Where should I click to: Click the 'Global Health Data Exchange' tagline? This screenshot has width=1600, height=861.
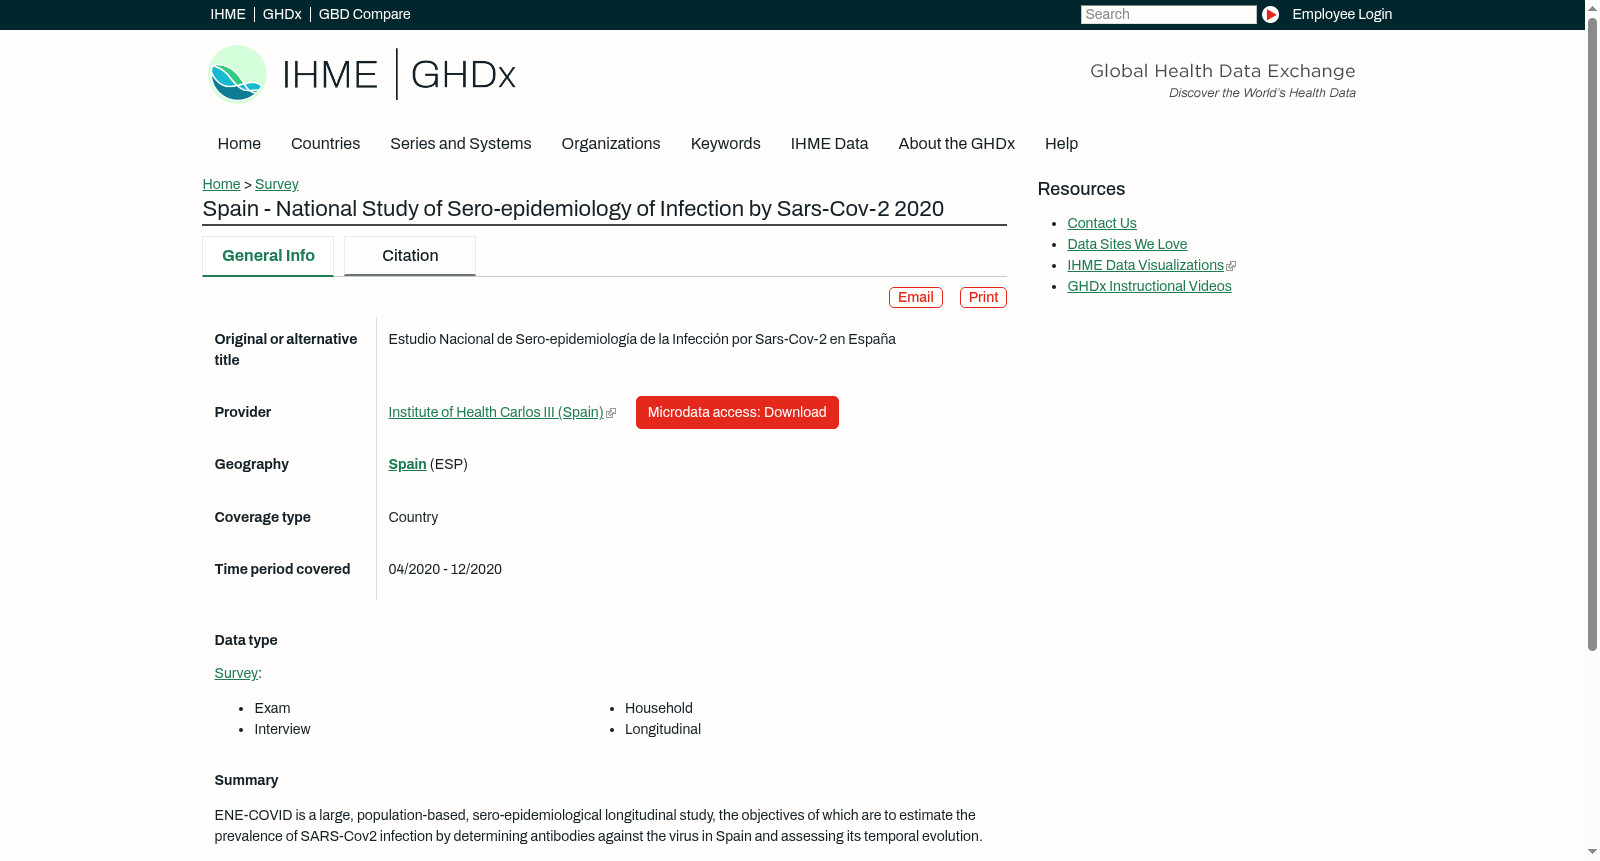coord(1222,71)
